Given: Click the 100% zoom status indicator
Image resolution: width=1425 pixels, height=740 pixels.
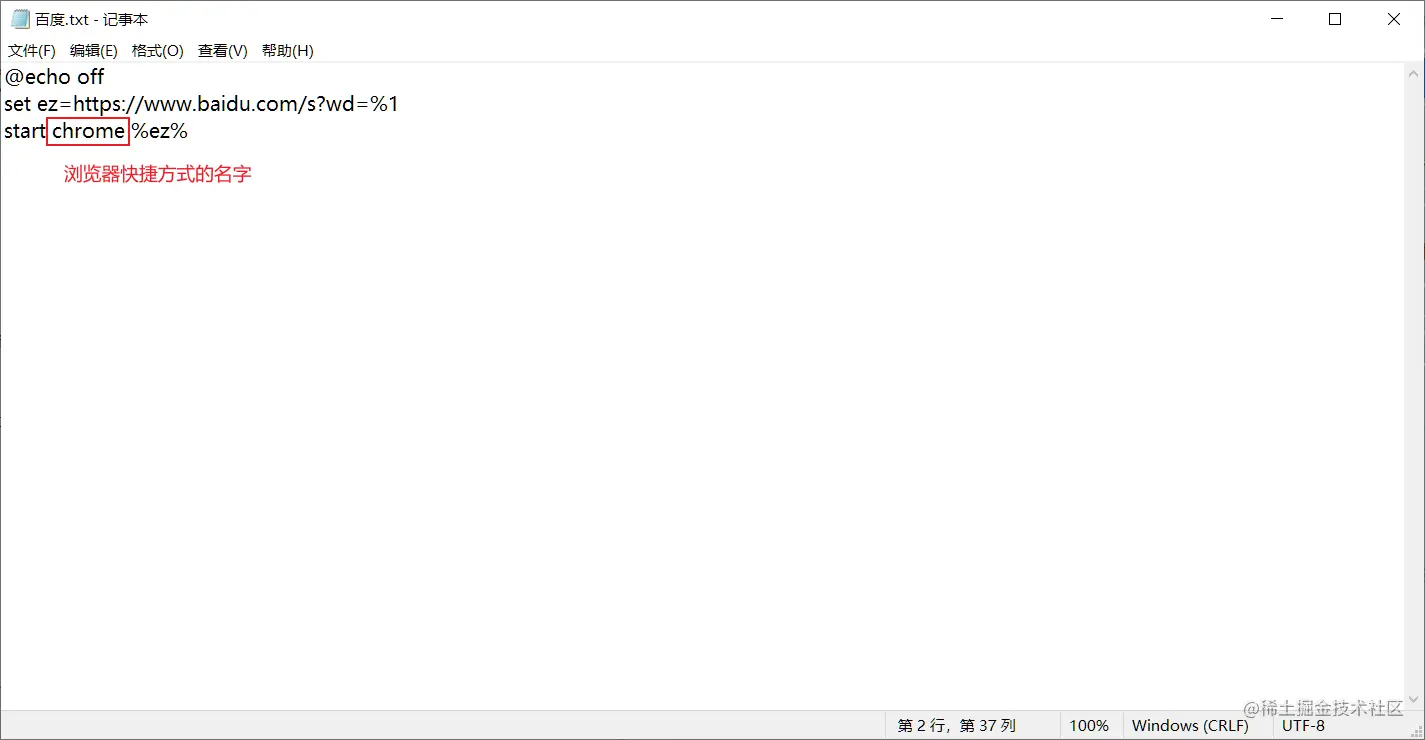Looking at the screenshot, I should tap(1089, 726).
